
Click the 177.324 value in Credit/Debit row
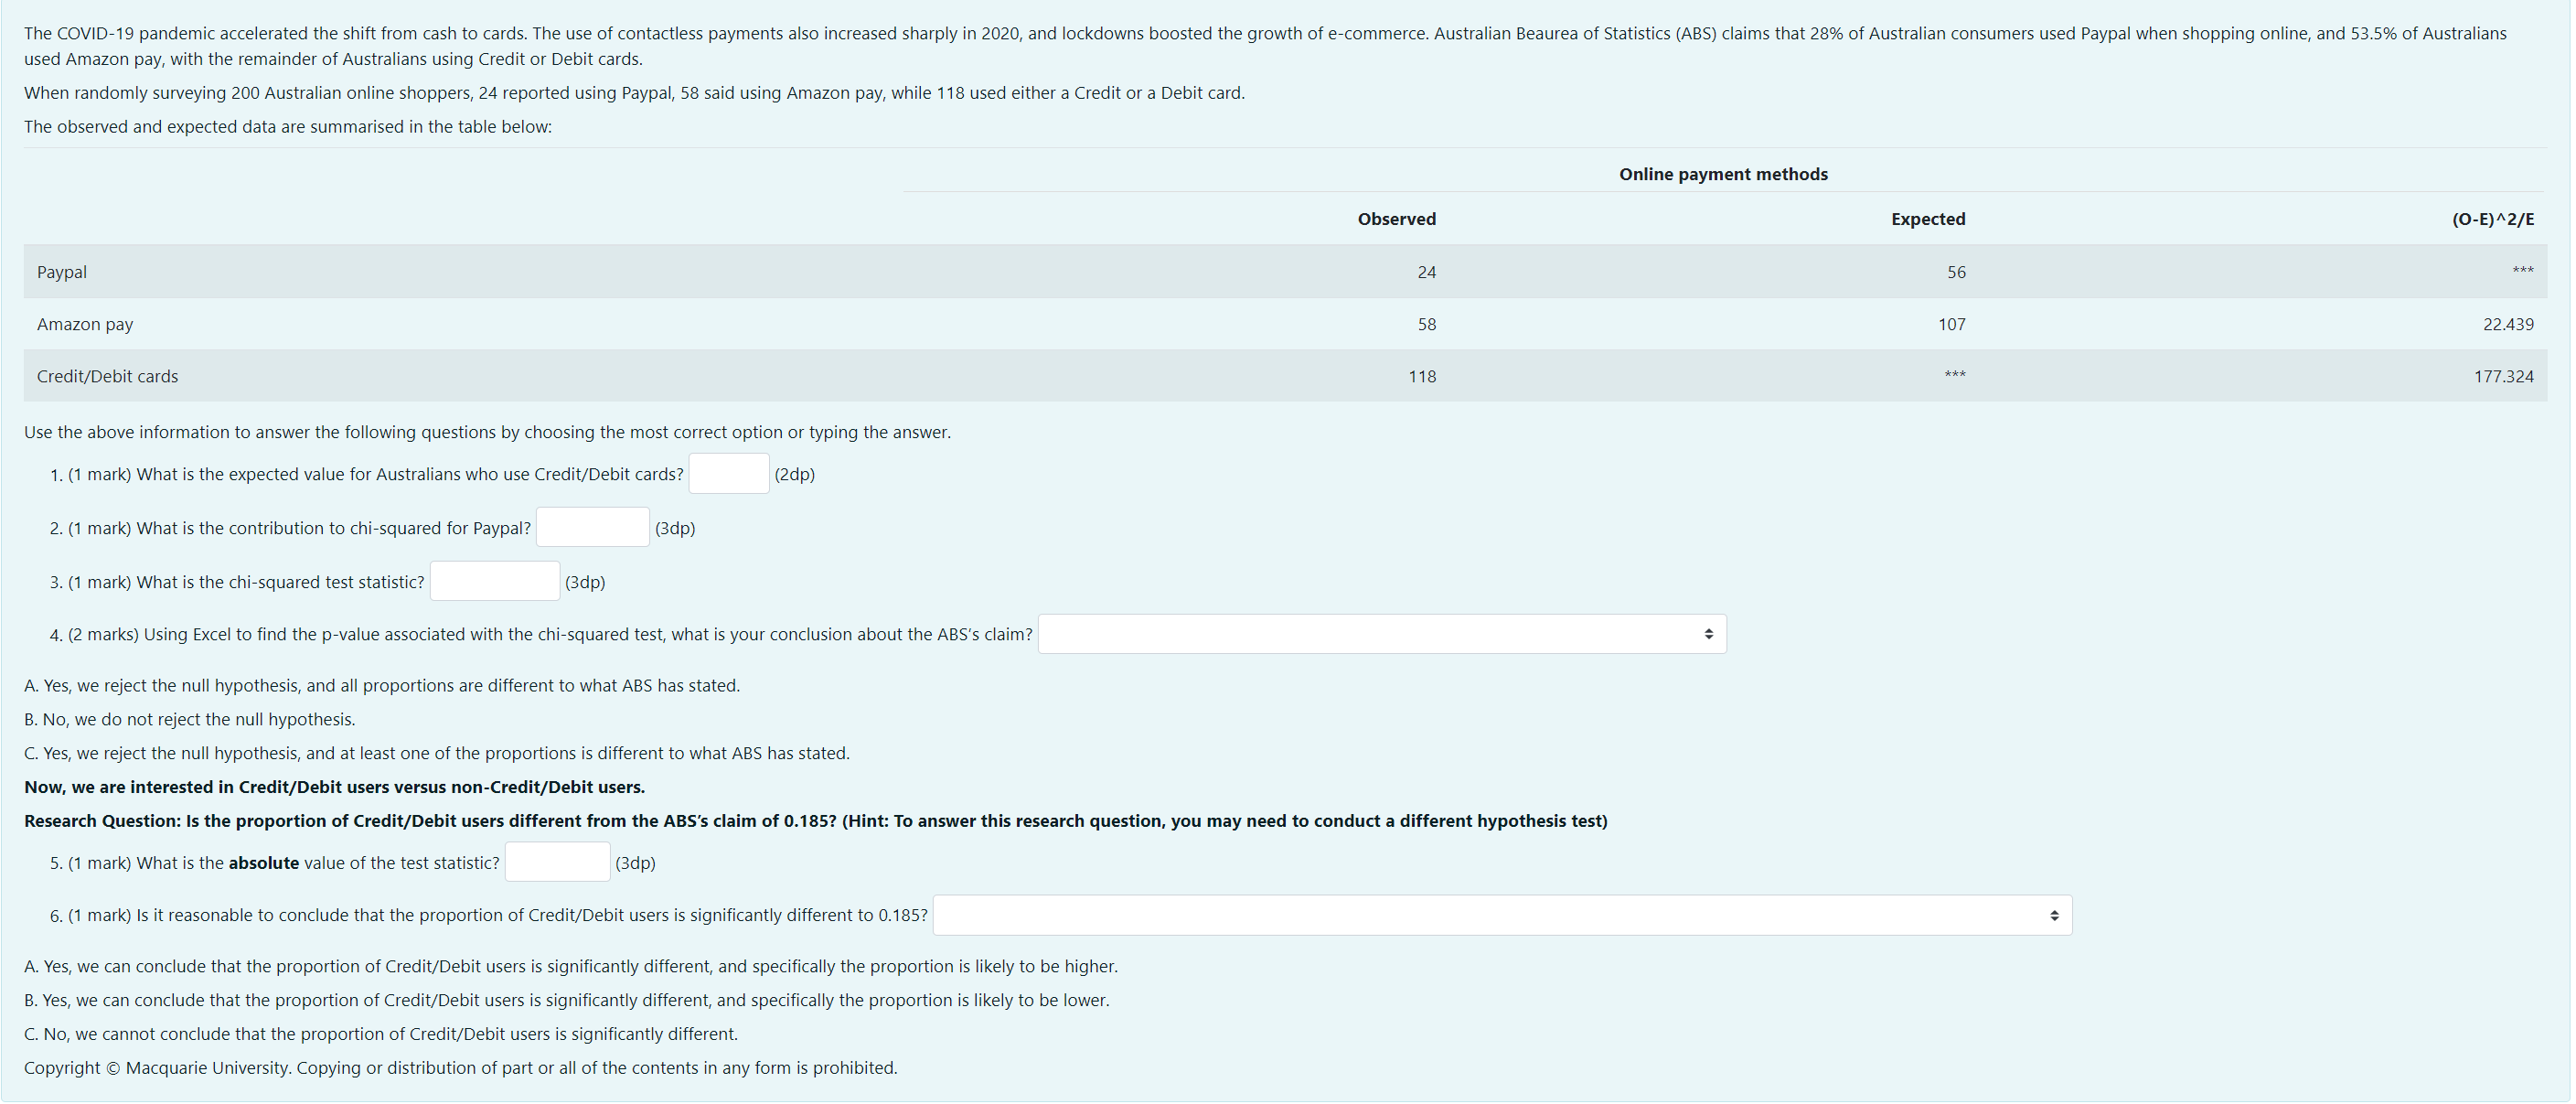pos(2503,377)
